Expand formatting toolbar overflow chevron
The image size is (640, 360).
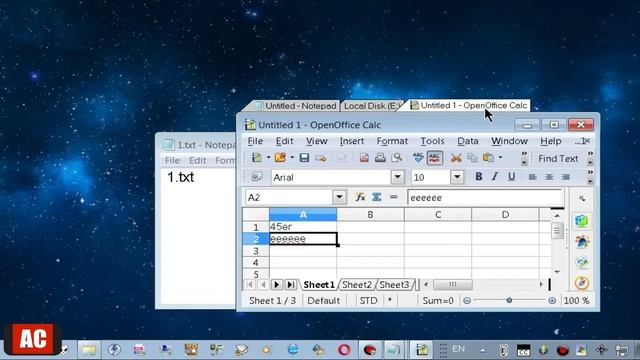pos(590,177)
